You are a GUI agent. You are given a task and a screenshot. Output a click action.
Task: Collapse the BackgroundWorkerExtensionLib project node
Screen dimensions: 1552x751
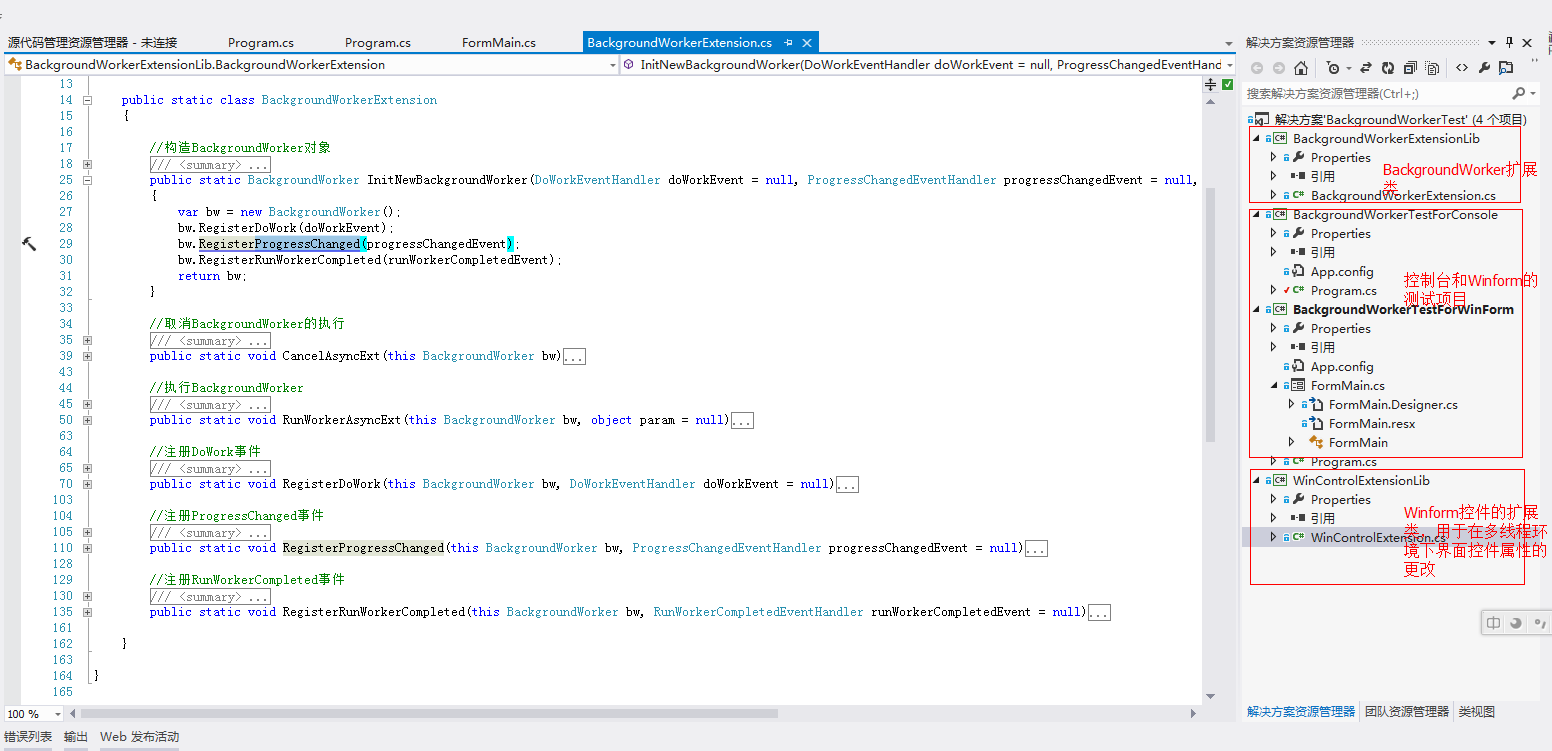tap(1256, 138)
